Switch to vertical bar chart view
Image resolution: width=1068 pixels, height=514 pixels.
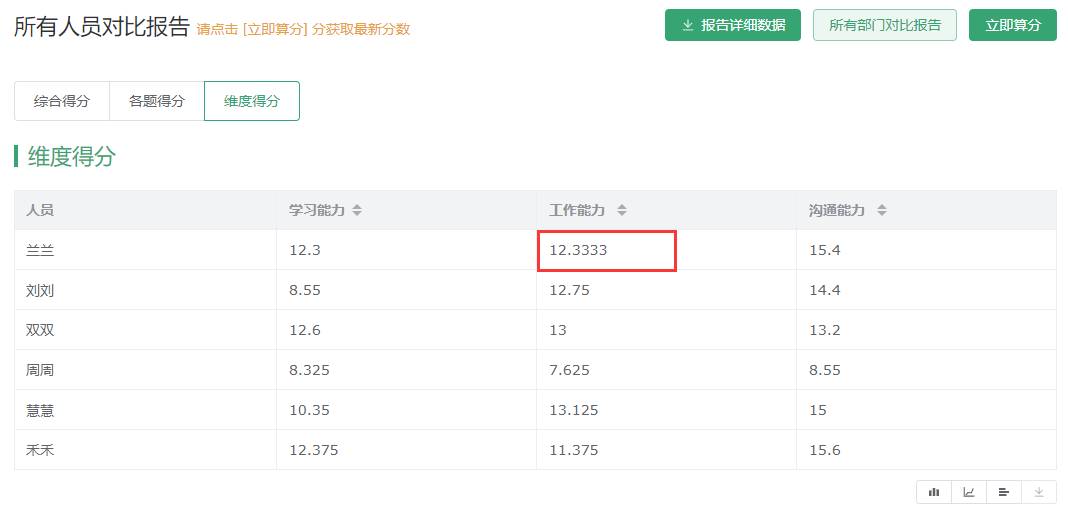(934, 492)
